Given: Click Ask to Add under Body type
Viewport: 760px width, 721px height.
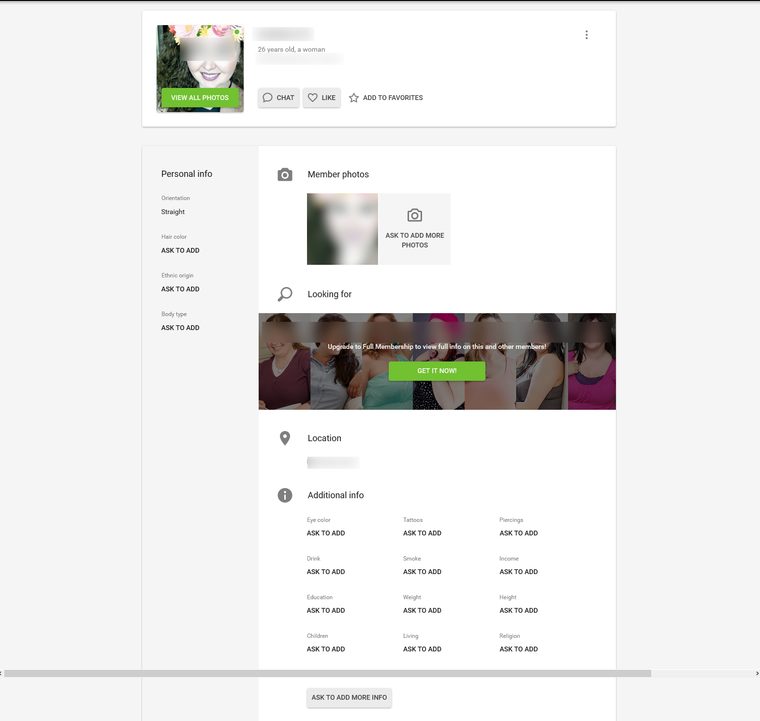Looking at the screenshot, I should [180, 328].
